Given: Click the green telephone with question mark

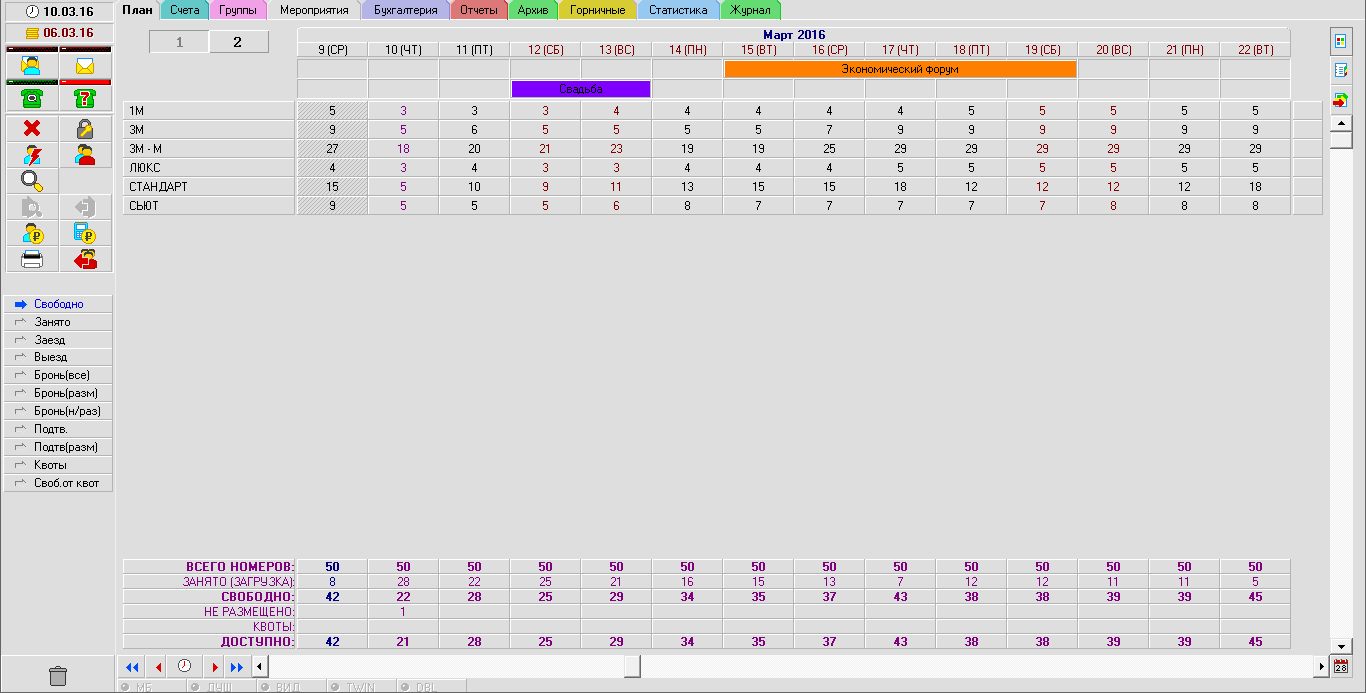Looking at the screenshot, I should 85,99.
